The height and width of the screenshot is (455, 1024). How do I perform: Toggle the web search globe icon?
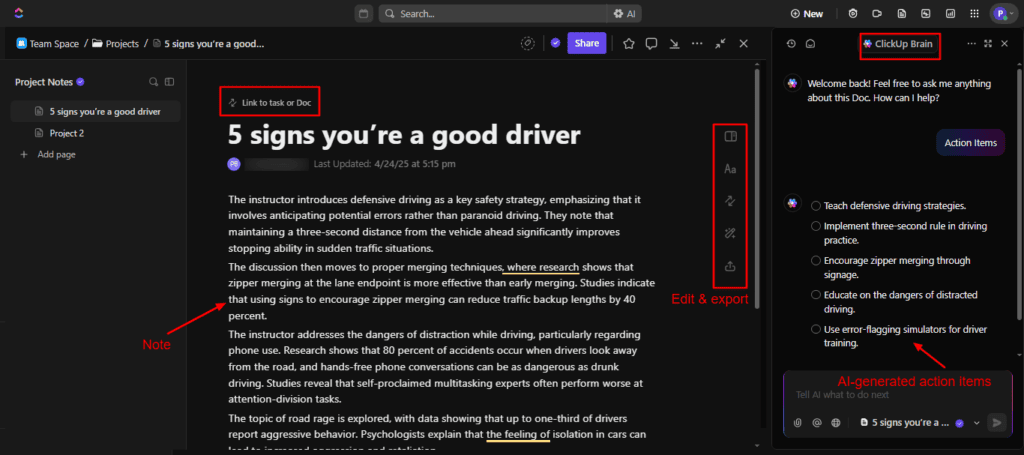(x=836, y=422)
